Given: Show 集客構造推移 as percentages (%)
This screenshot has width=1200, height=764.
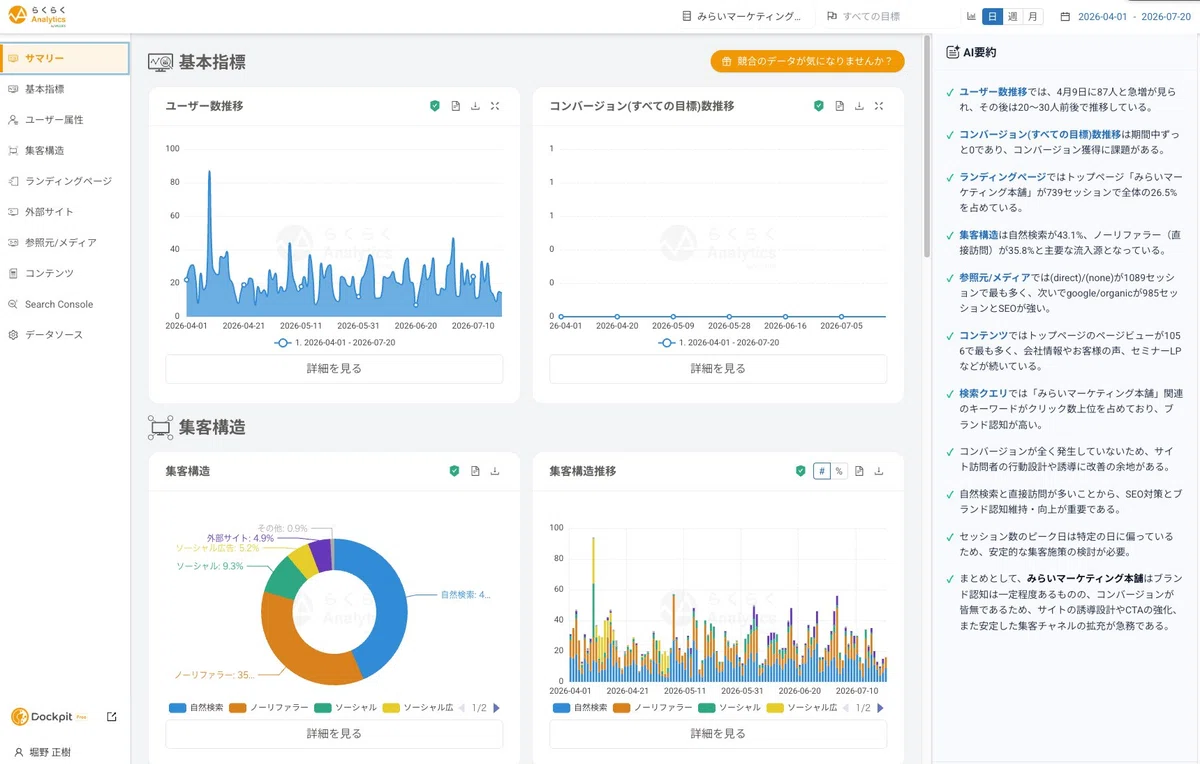Looking at the screenshot, I should click(x=839, y=471).
